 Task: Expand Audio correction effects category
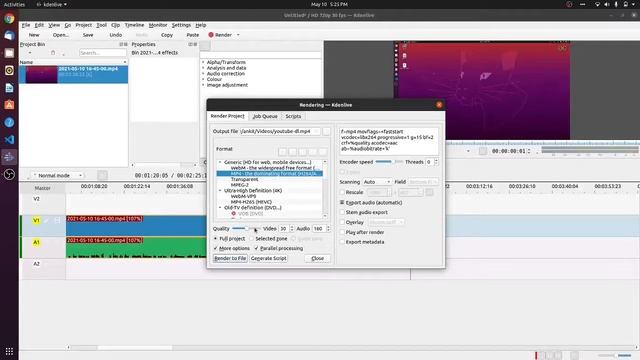tap(203, 74)
